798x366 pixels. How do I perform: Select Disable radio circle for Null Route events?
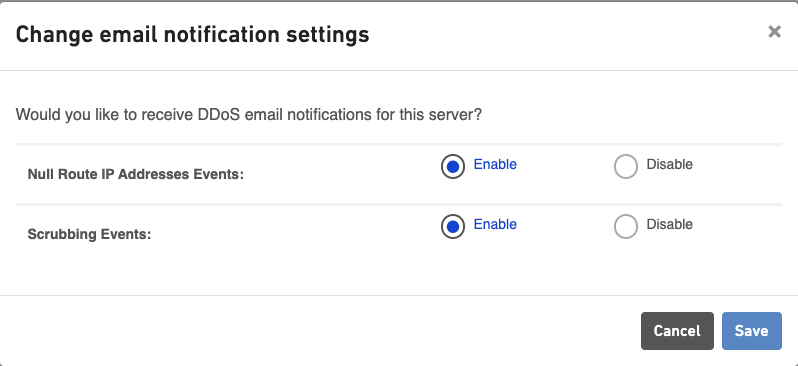point(625,166)
